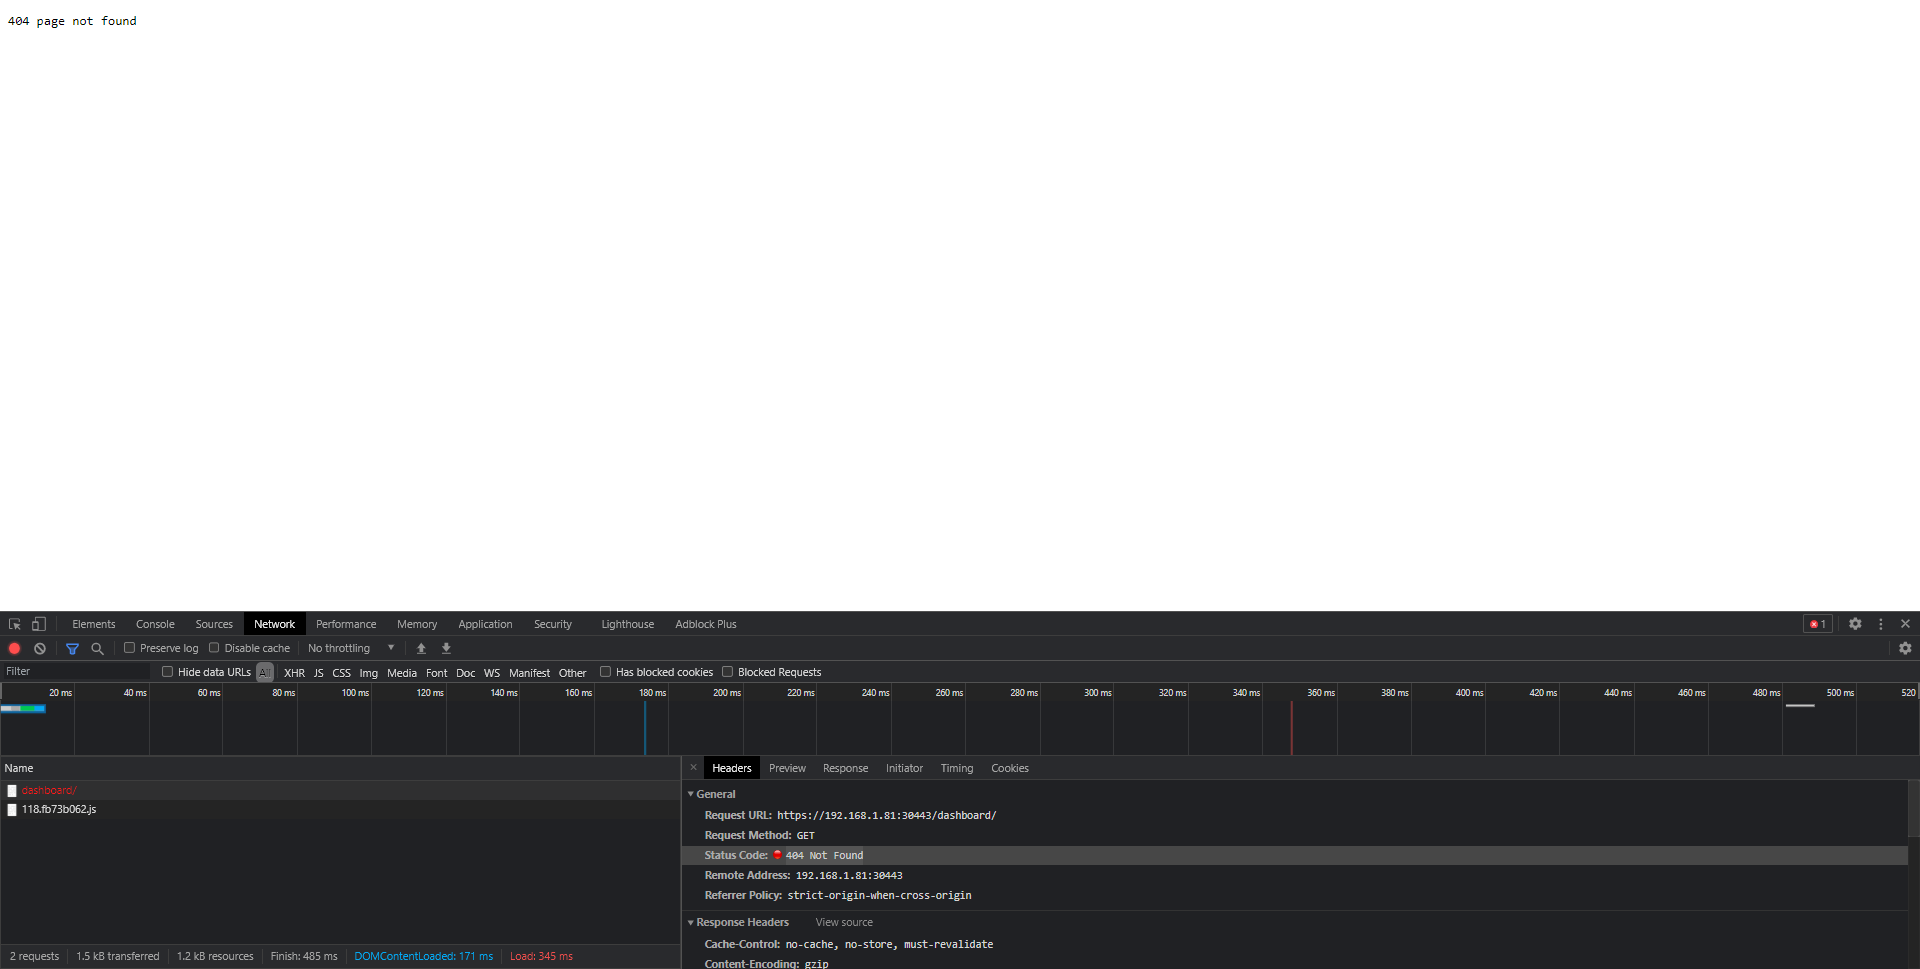Toggle the network filter bar
1920x969 pixels.
(x=71, y=648)
